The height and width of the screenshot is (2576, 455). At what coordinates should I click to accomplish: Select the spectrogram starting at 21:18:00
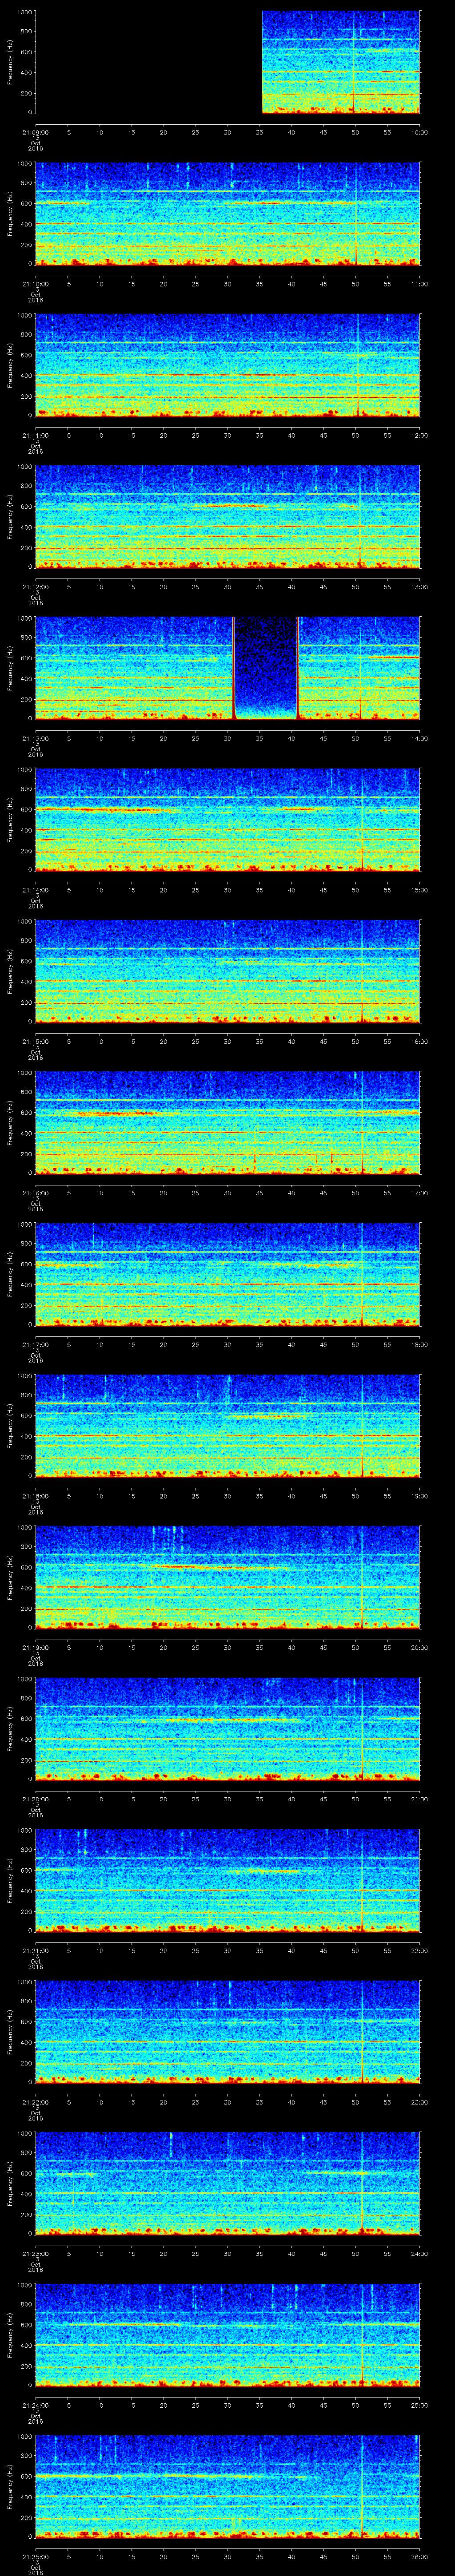(x=227, y=1426)
